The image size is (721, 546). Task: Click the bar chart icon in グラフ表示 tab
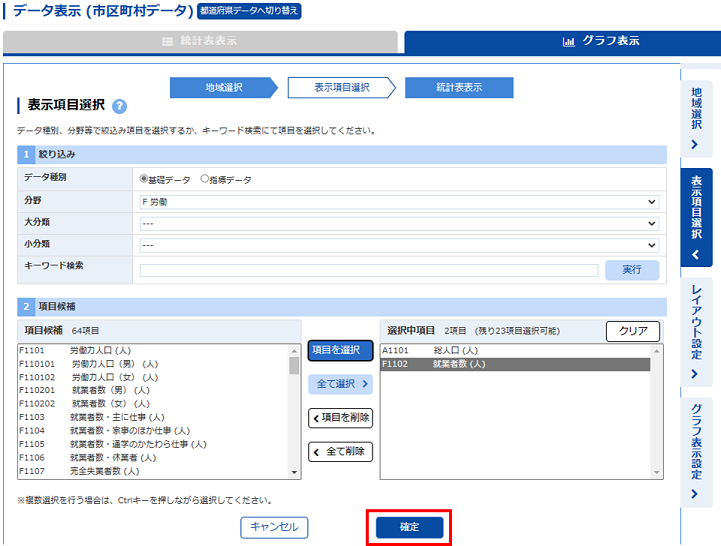pyautogui.click(x=569, y=42)
